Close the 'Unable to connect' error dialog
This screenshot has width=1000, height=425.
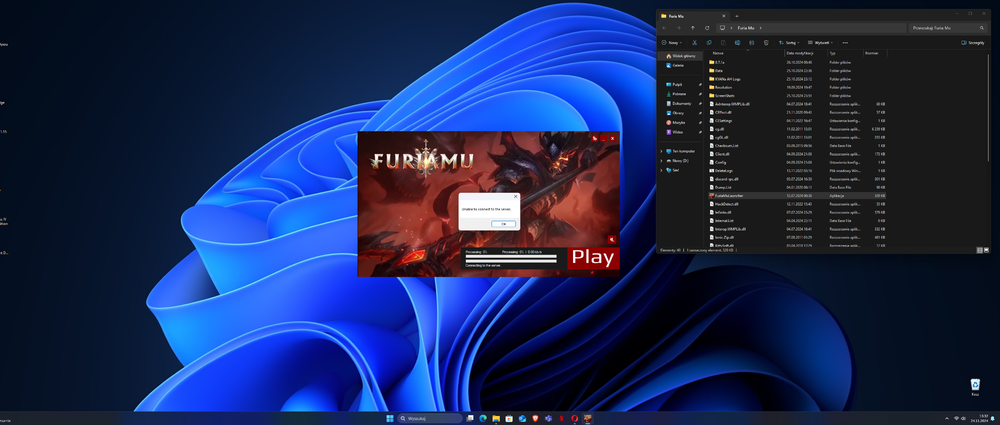[x=515, y=197]
